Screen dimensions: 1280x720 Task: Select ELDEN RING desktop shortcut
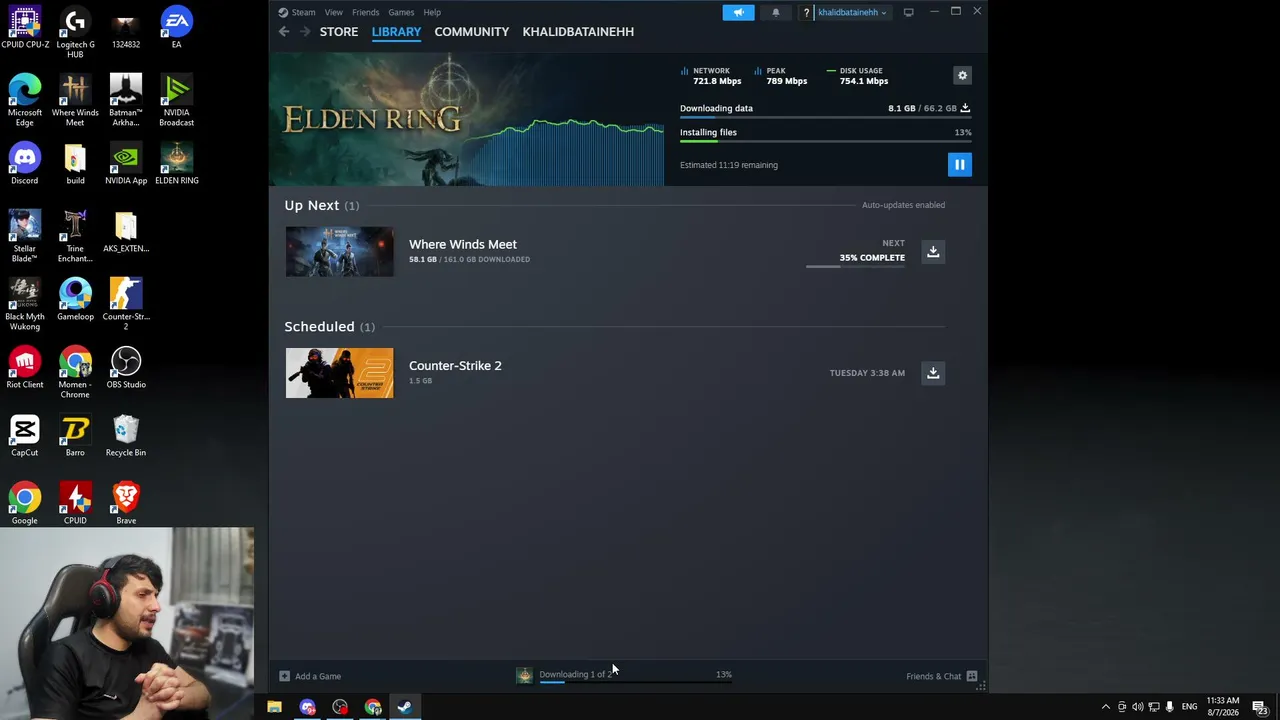tap(176, 165)
